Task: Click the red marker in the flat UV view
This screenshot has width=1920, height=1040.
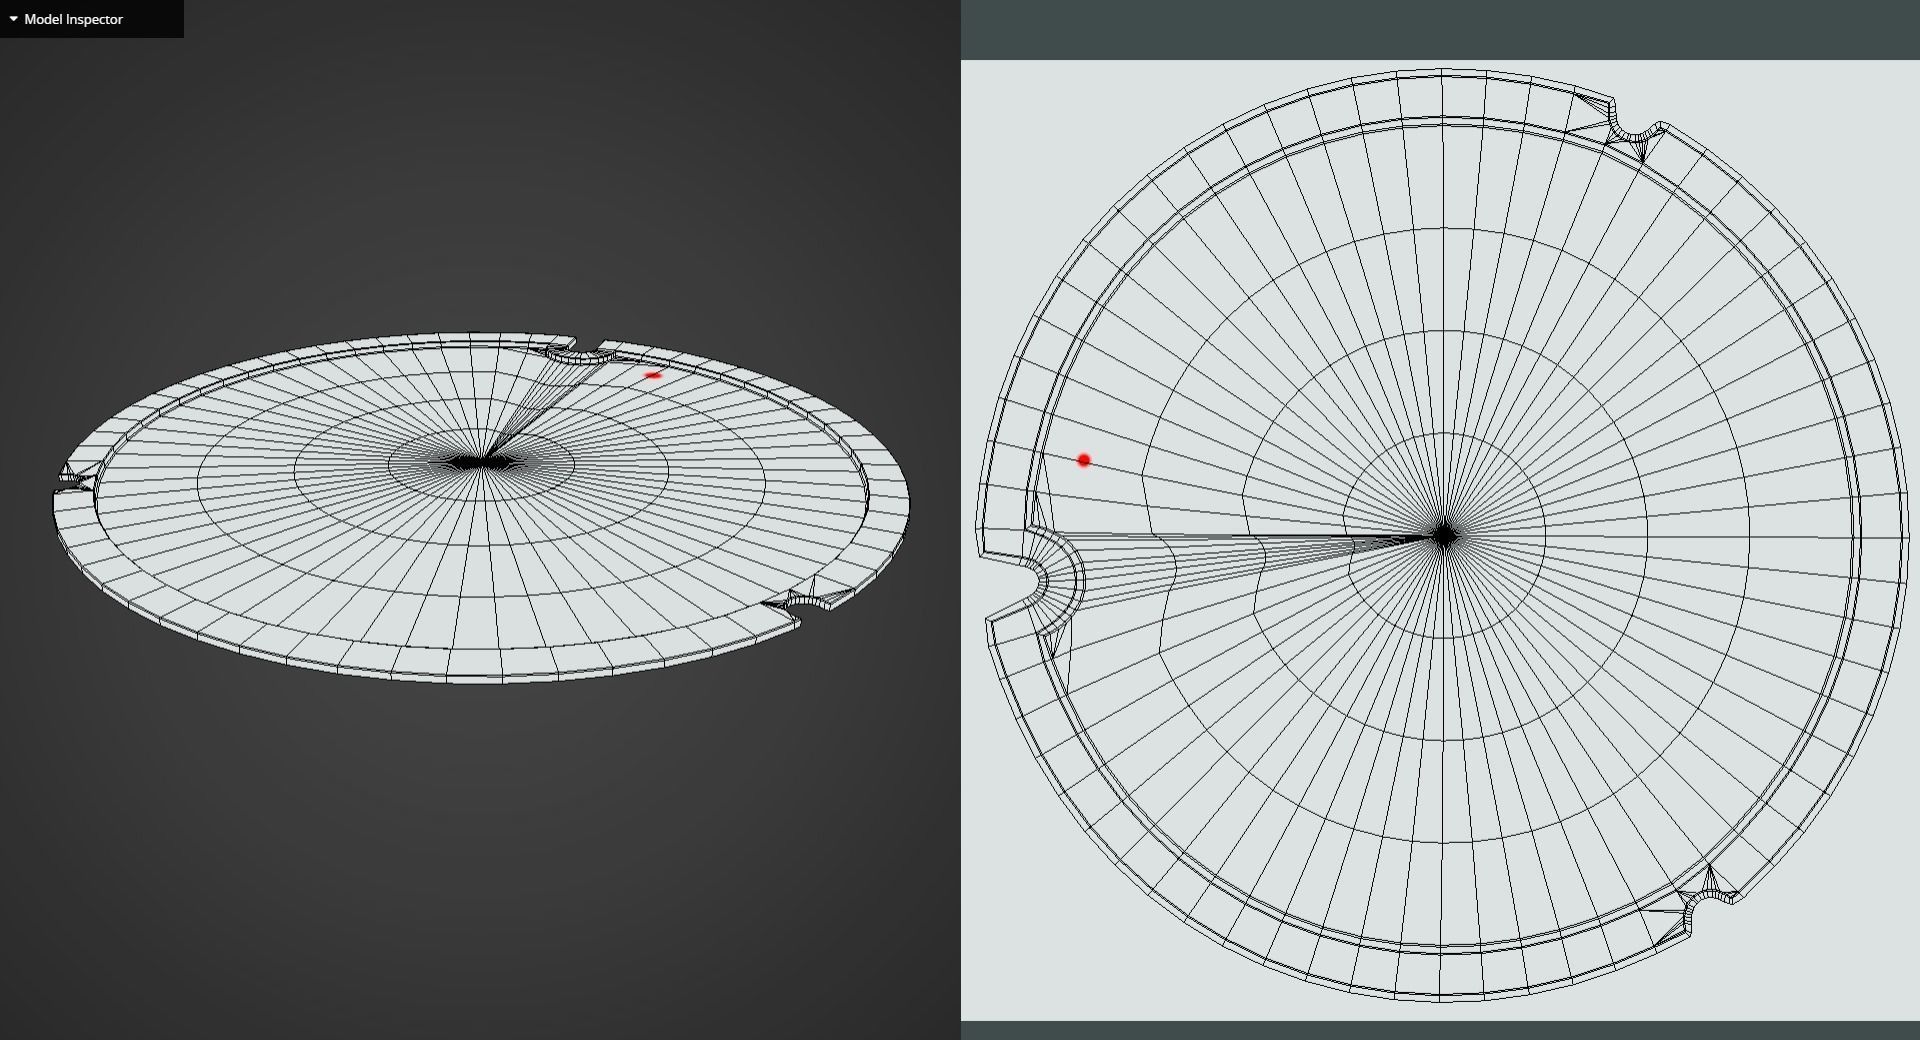Action: point(1084,460)
